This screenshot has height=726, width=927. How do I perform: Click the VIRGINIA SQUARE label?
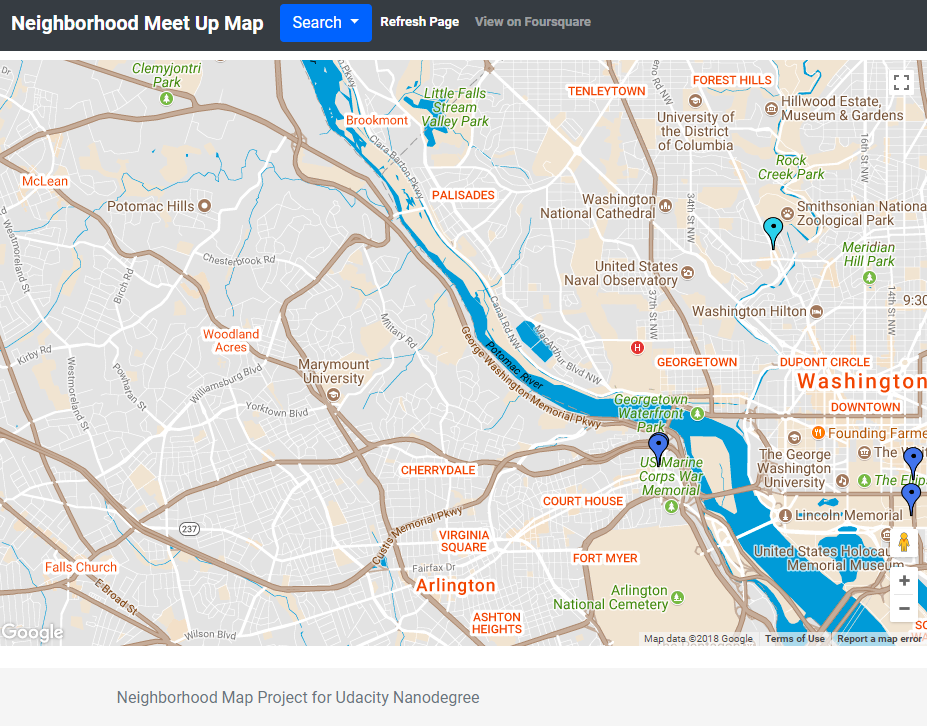point(464,541)
